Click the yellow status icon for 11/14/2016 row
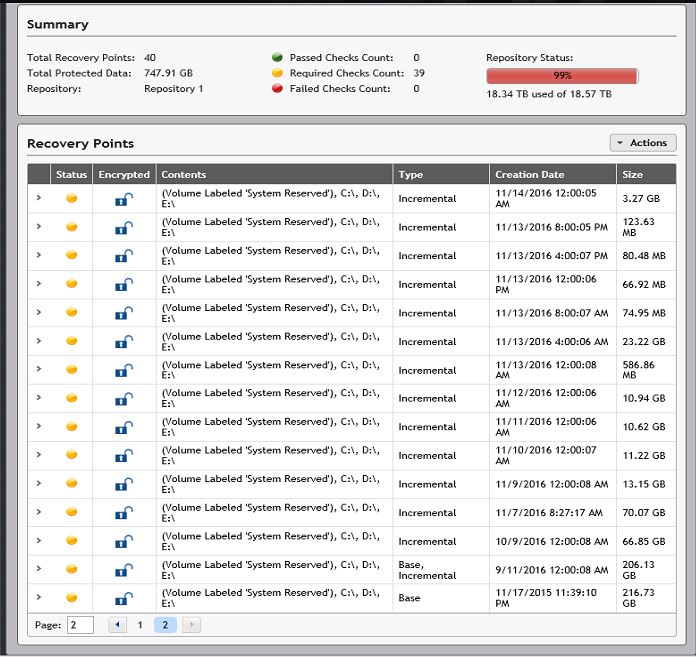Screen dimensions: 696x657 [x=71, y=198]
